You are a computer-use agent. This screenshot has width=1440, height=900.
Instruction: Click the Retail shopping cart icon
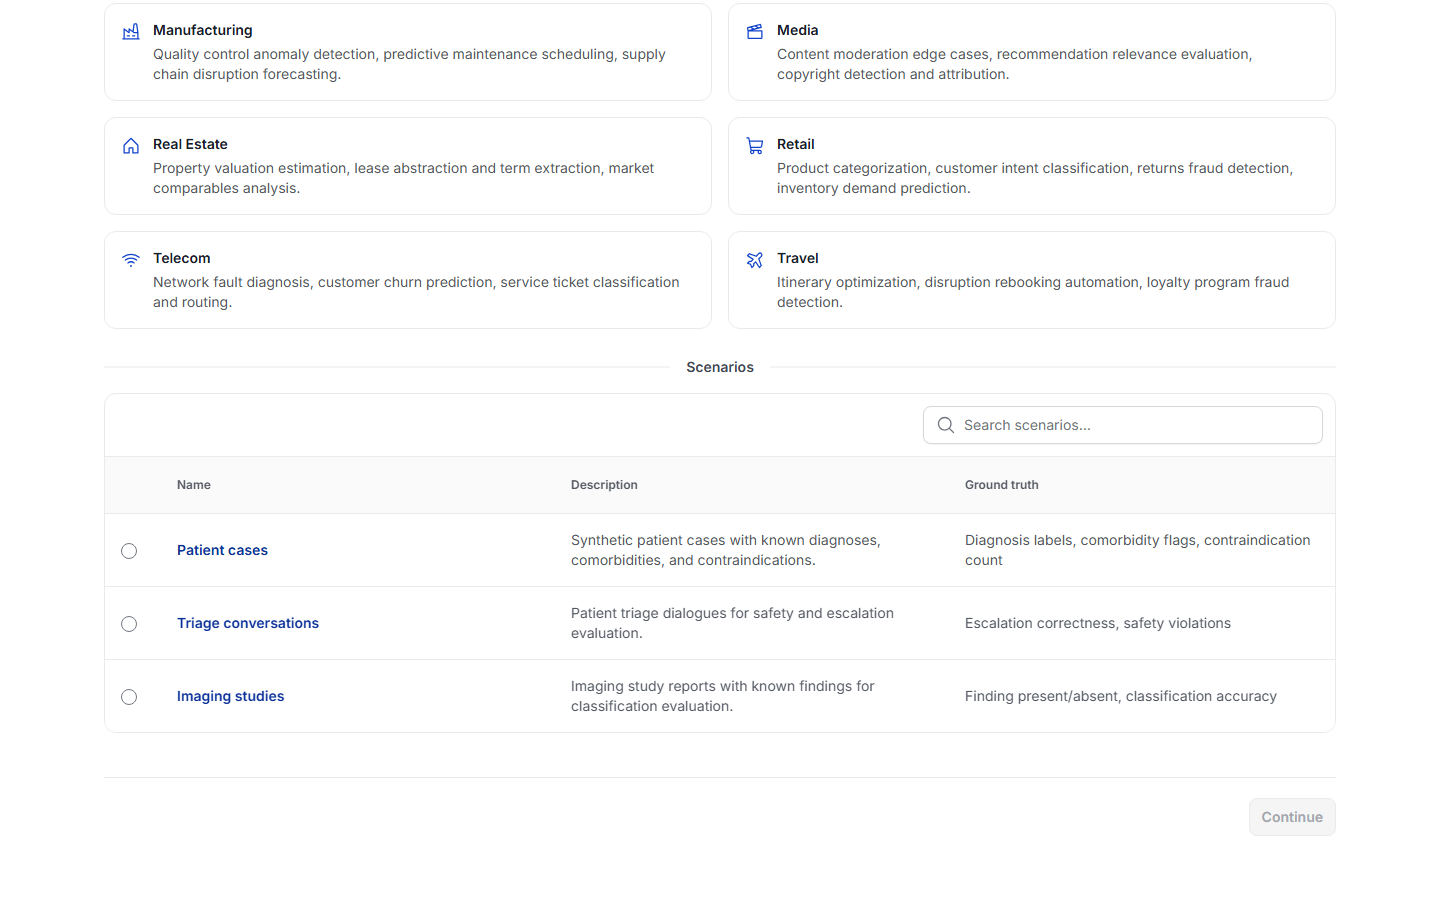755,146
